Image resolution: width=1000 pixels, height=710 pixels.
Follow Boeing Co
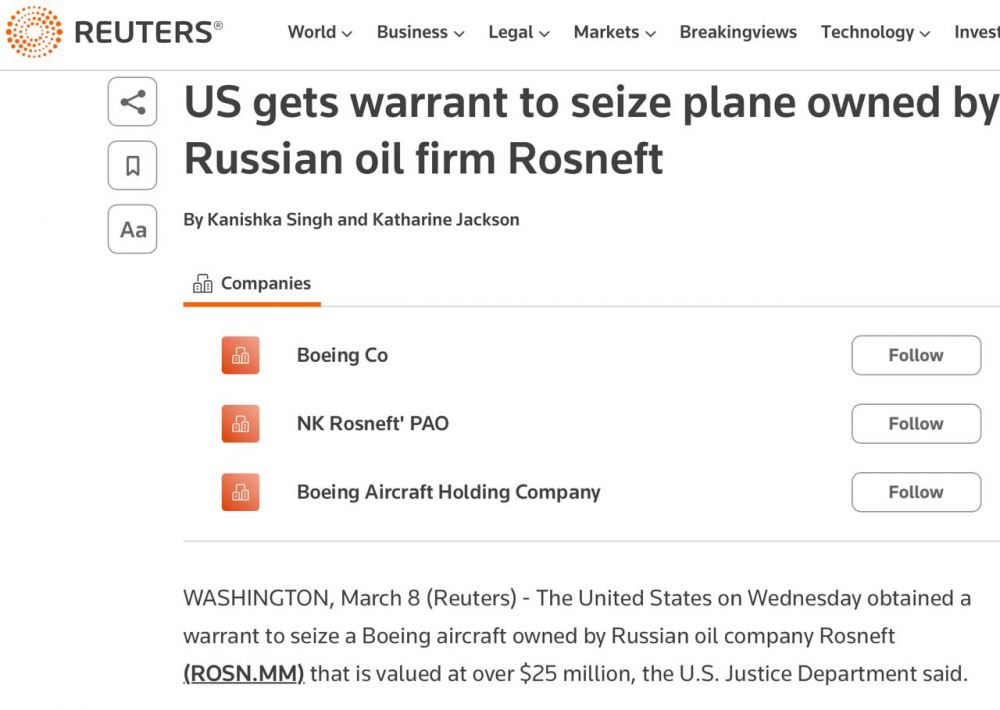coord(915,355)
